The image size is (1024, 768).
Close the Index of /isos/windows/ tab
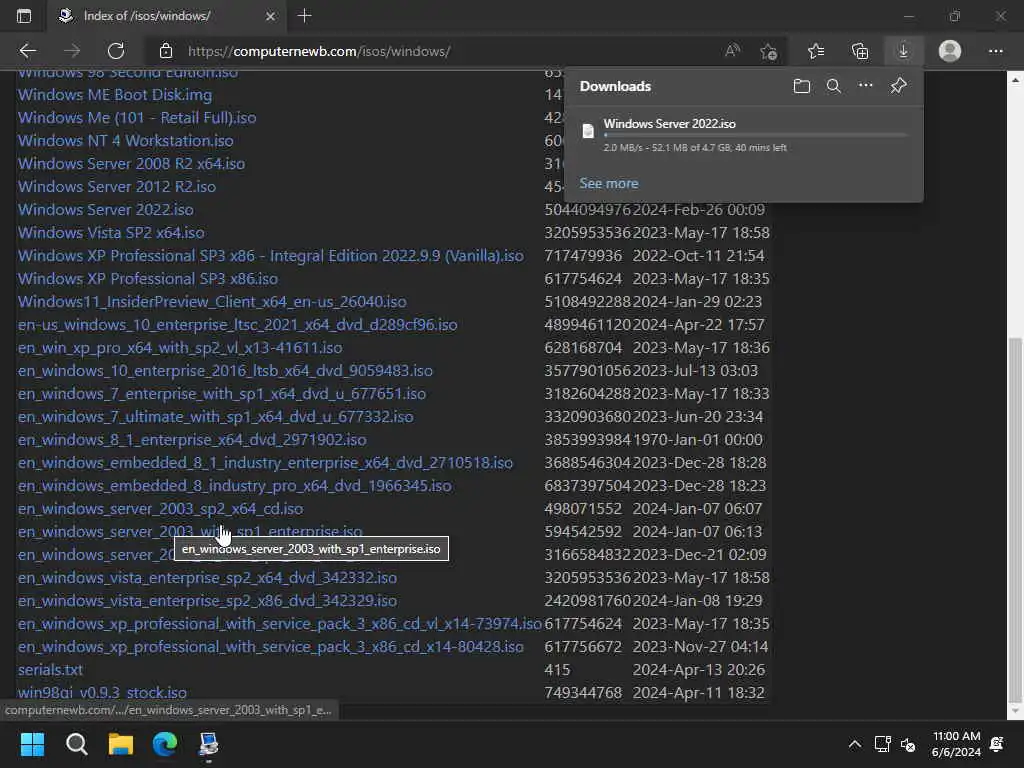[x=270, y=16]
